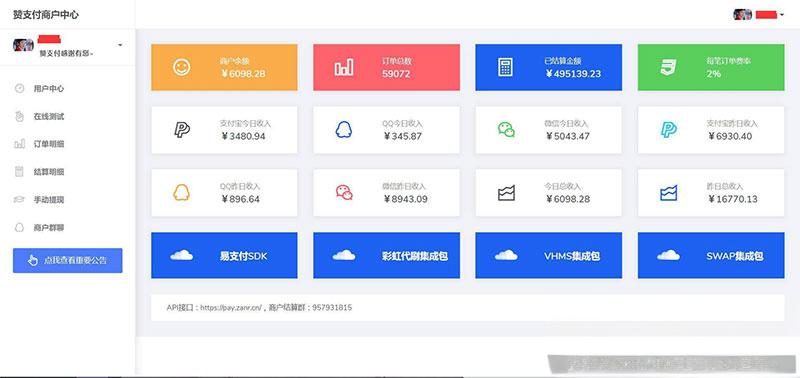The width and height of the screenshot is (800, 378).
Task: Click the black Alipay icon for 支付宝今日收入
Action: [182, 130]
